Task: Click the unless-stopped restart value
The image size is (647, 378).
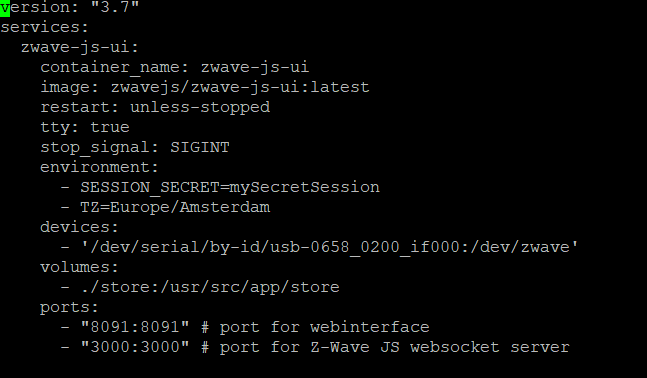Action: point(200,107)
